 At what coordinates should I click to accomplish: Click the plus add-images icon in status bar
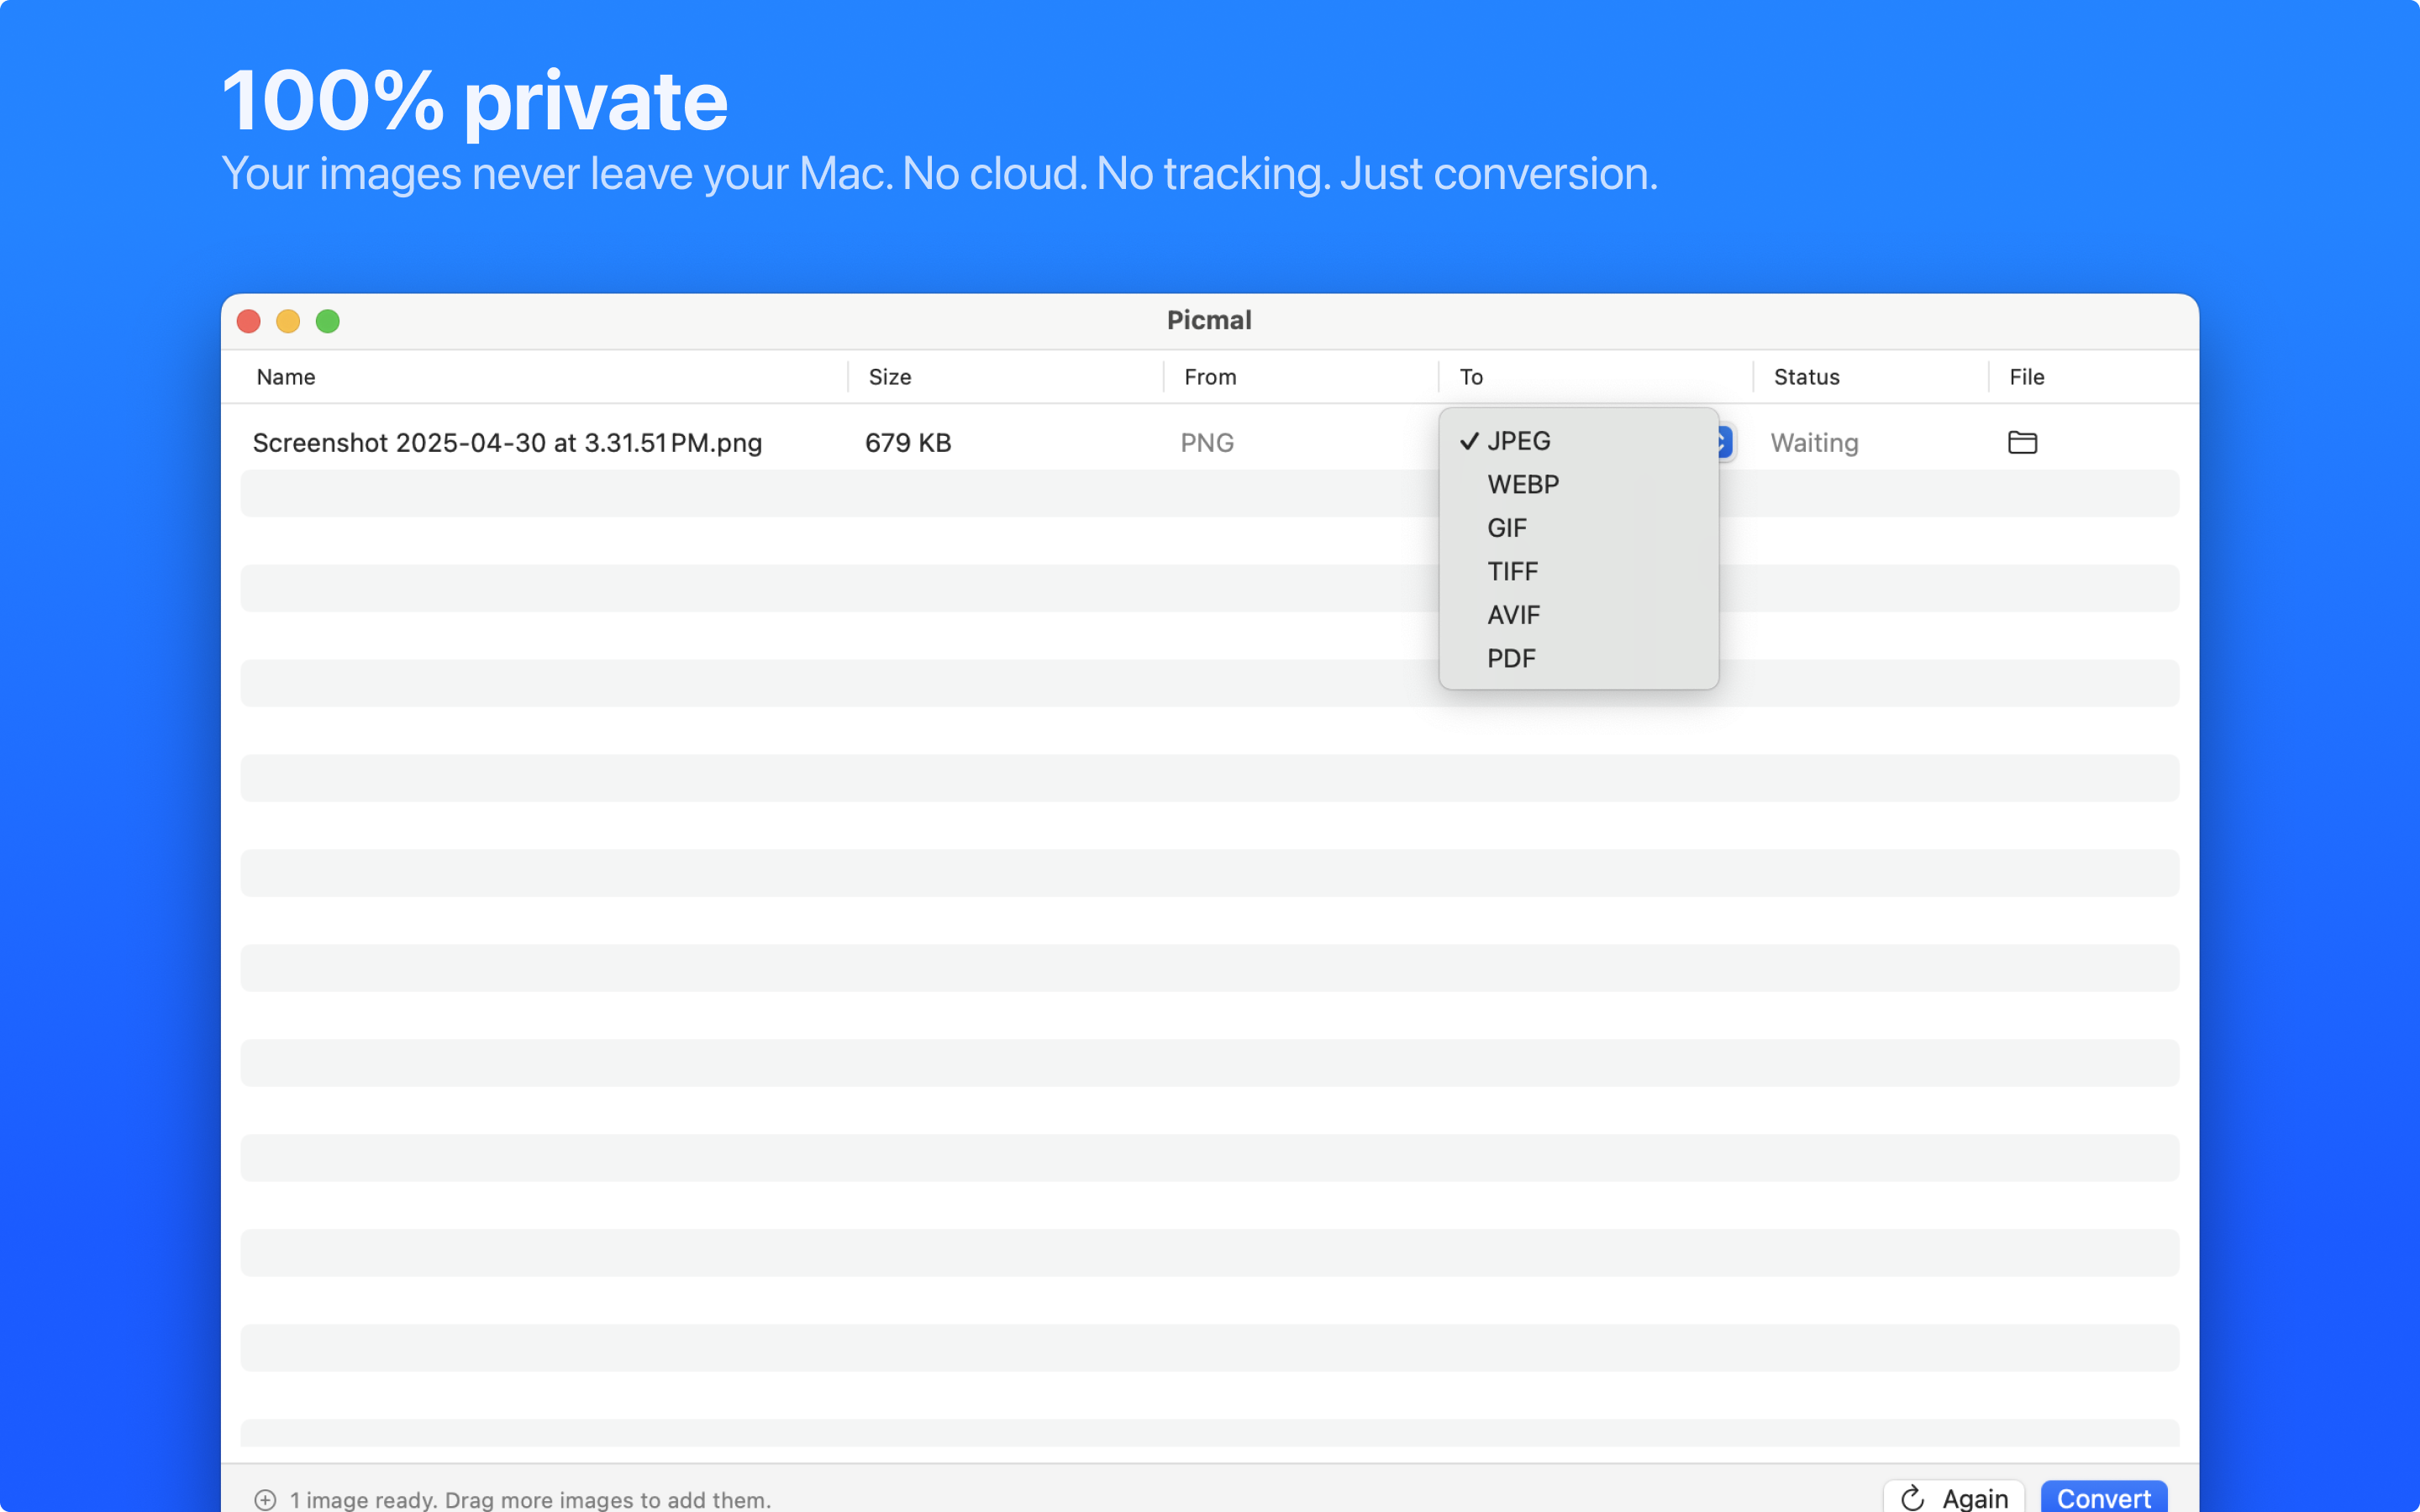coord(265,1499)
